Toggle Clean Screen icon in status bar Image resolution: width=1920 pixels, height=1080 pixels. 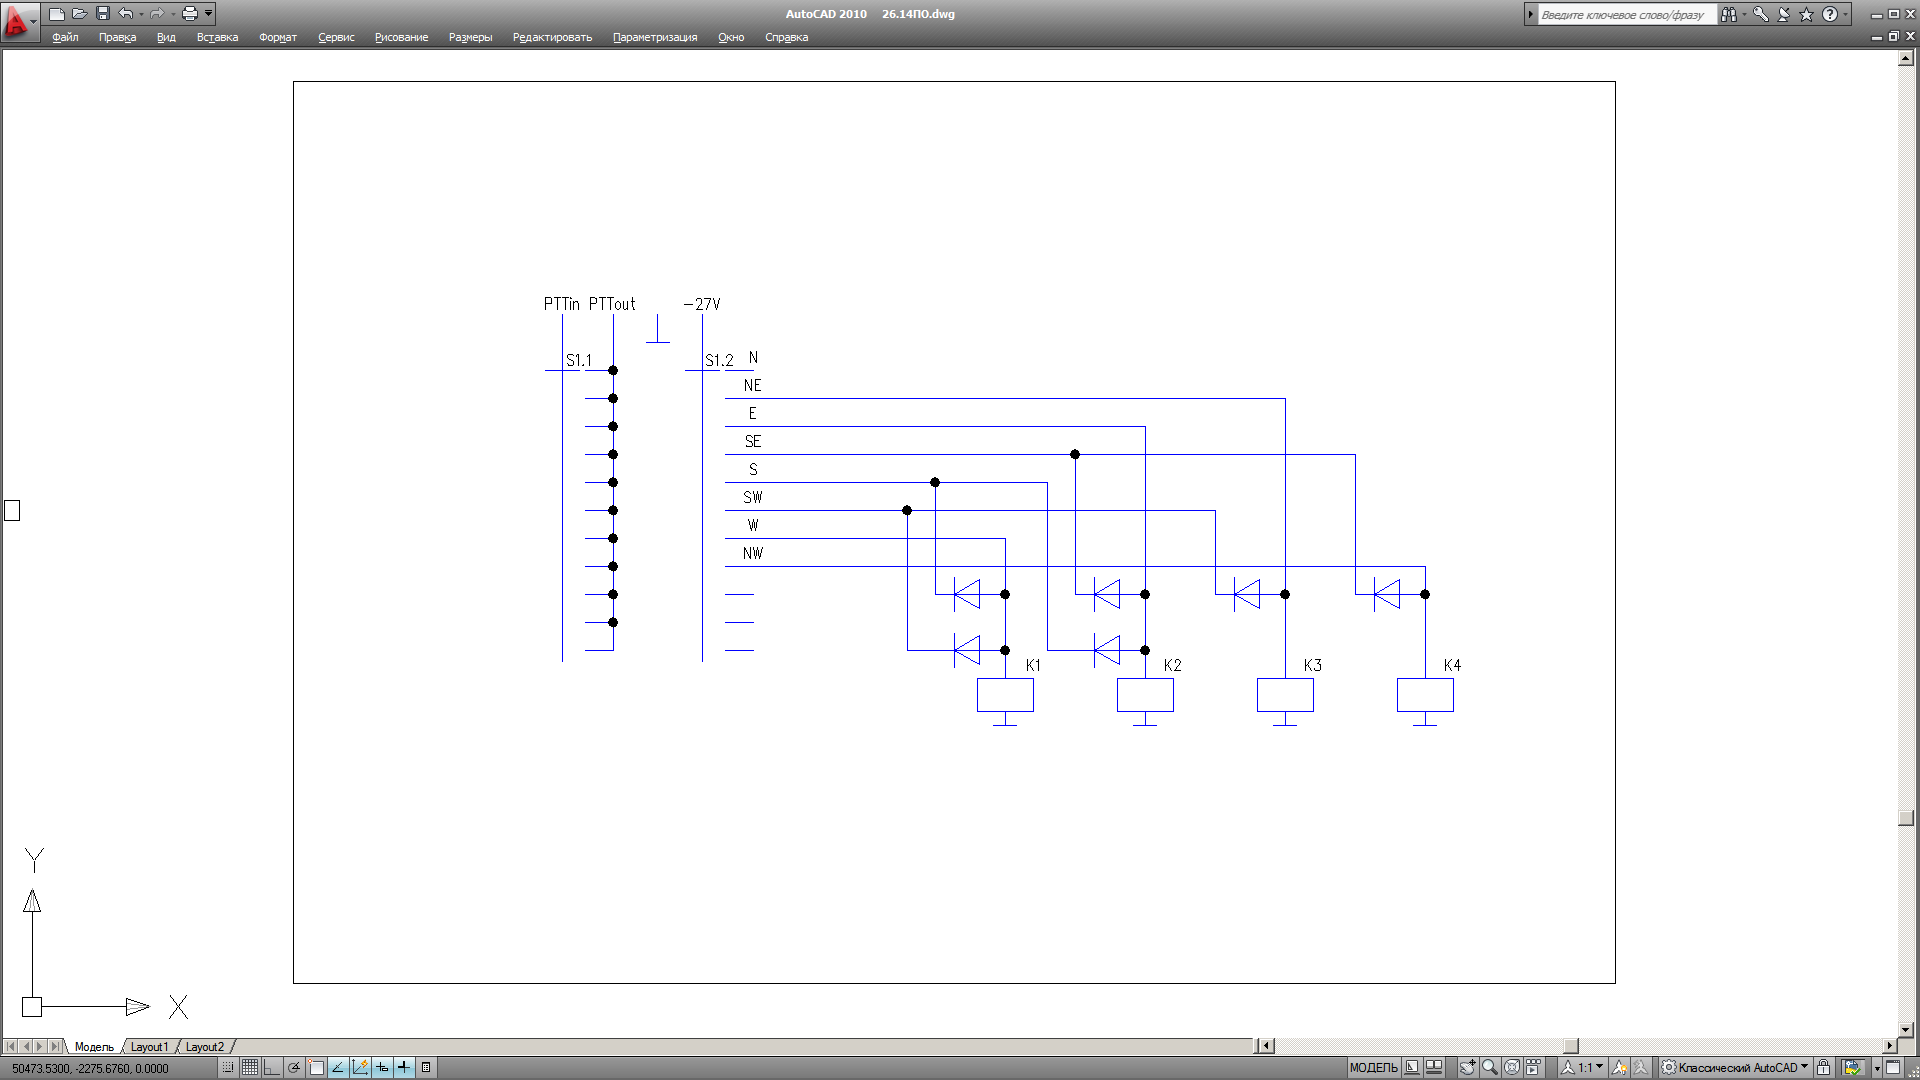[1893, 1068]
